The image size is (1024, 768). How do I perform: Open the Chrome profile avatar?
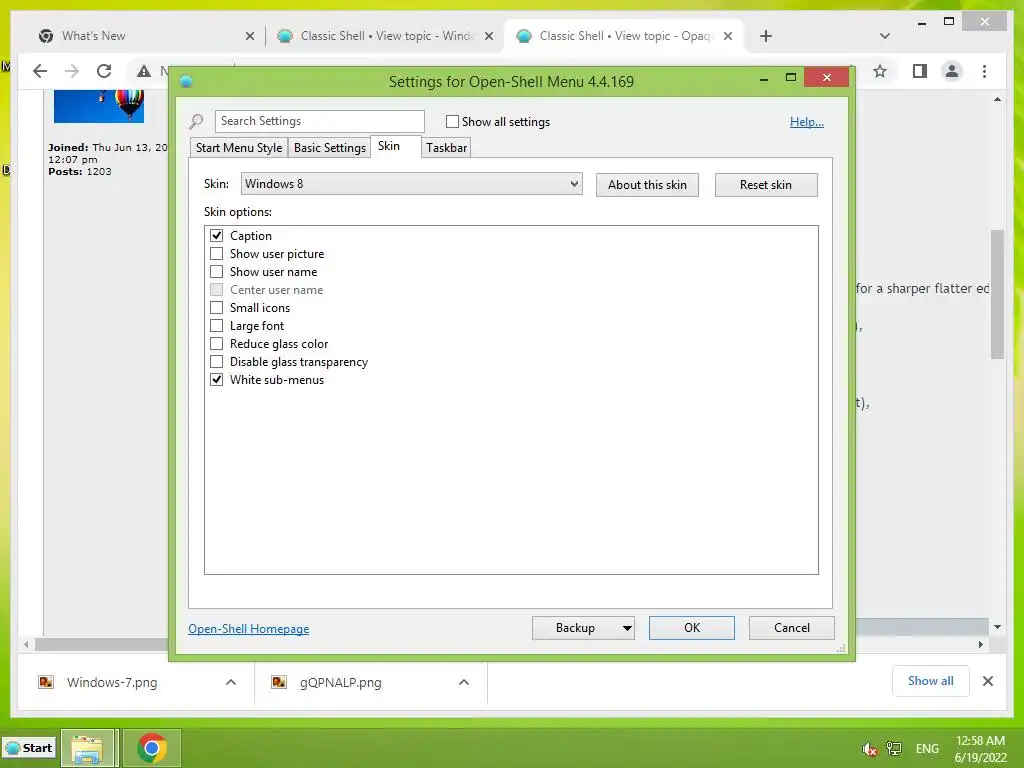[x=952, y=71]
